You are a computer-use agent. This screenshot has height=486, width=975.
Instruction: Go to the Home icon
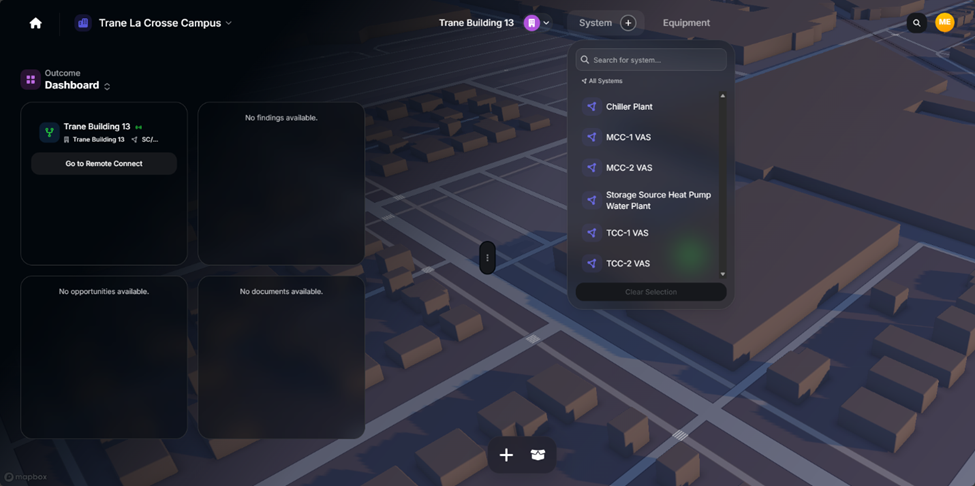coord(36,23)
